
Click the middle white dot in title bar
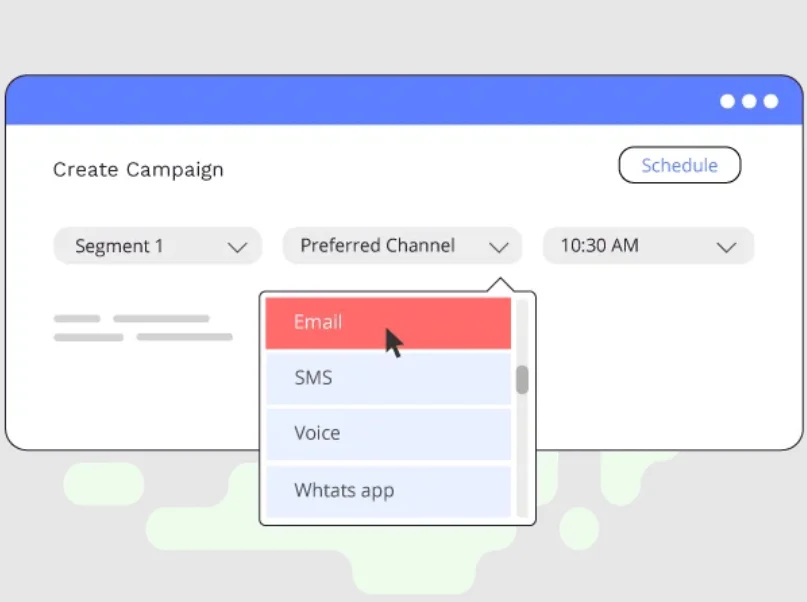pyautogui.click(x=749, y=101)
